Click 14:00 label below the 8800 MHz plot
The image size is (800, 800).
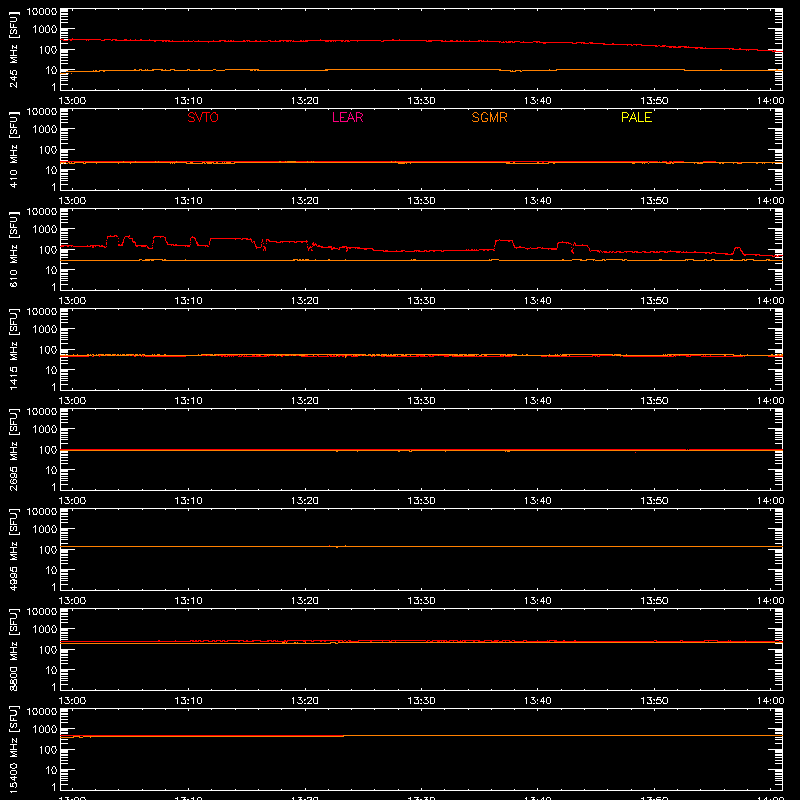[x=770, y=701]
